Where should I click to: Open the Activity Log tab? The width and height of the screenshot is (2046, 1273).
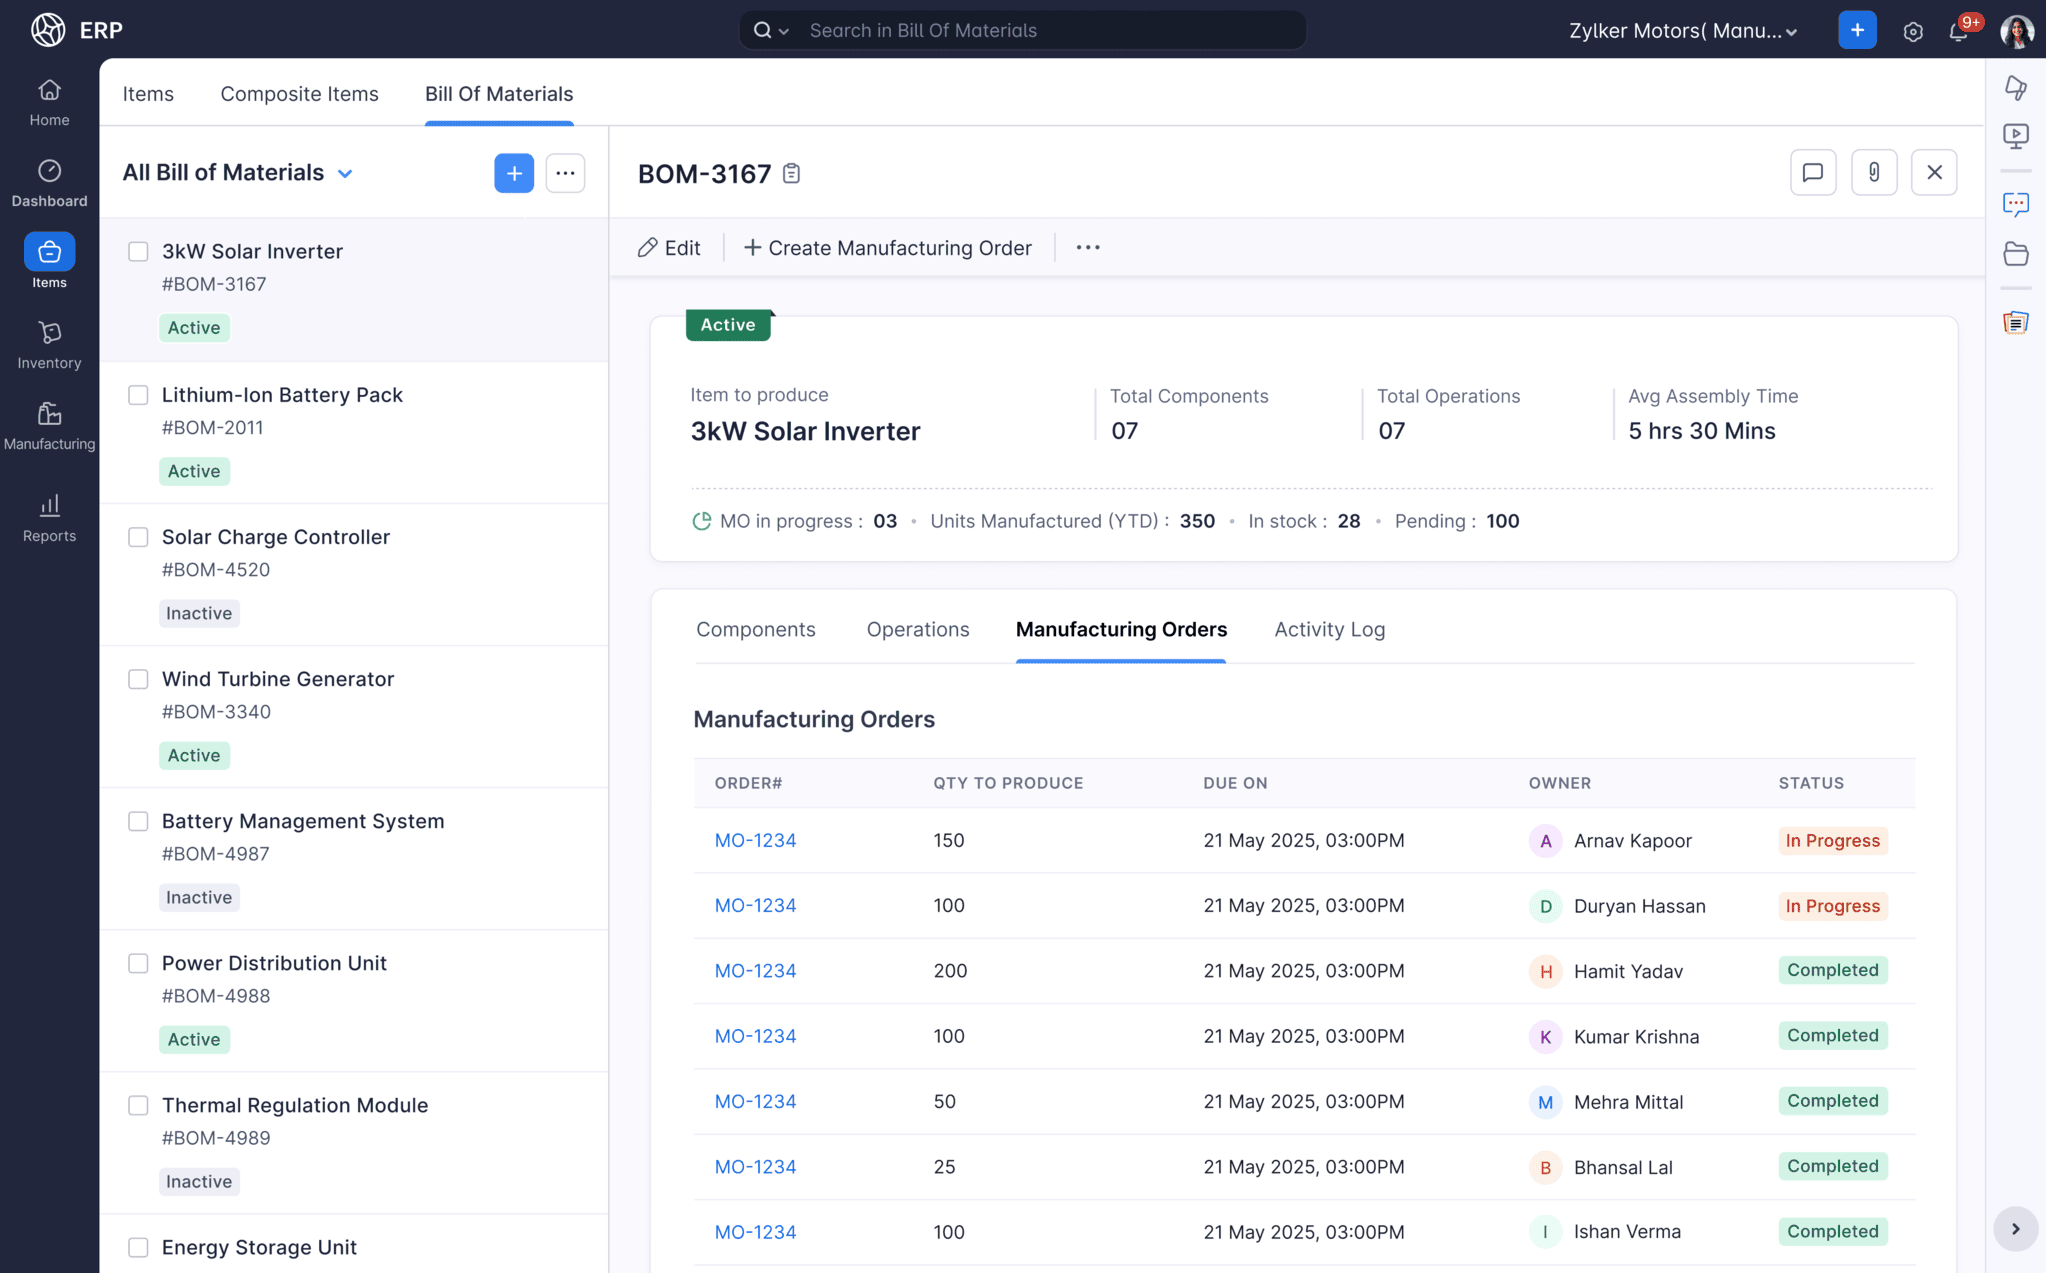[x=1329, y=629]
